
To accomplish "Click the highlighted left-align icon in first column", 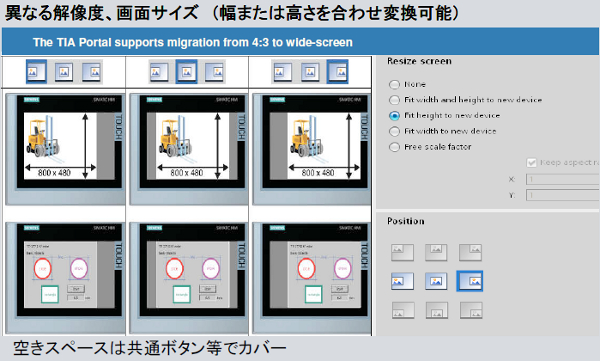I will 36,72.
